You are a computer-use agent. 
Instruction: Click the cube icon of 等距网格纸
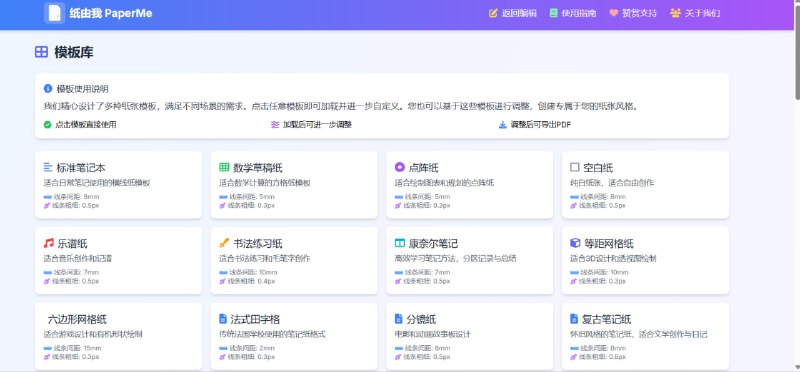(575, 243)
